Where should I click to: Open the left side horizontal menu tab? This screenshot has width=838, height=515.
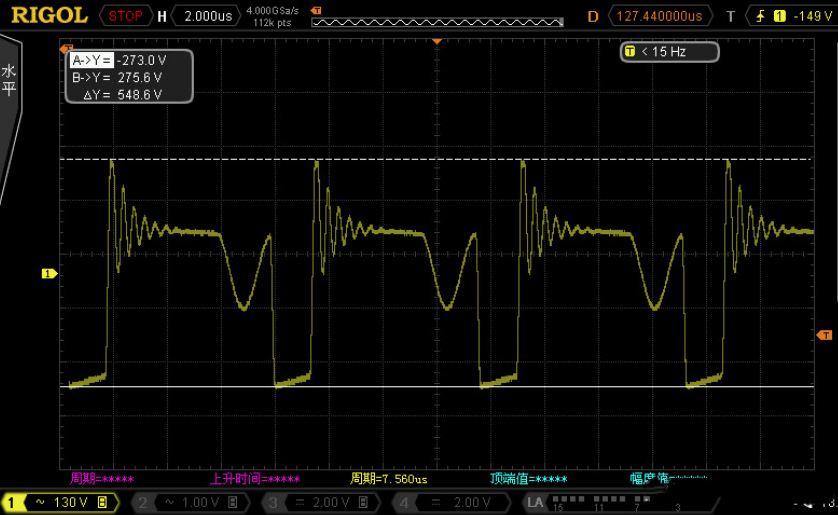[9, 81]
